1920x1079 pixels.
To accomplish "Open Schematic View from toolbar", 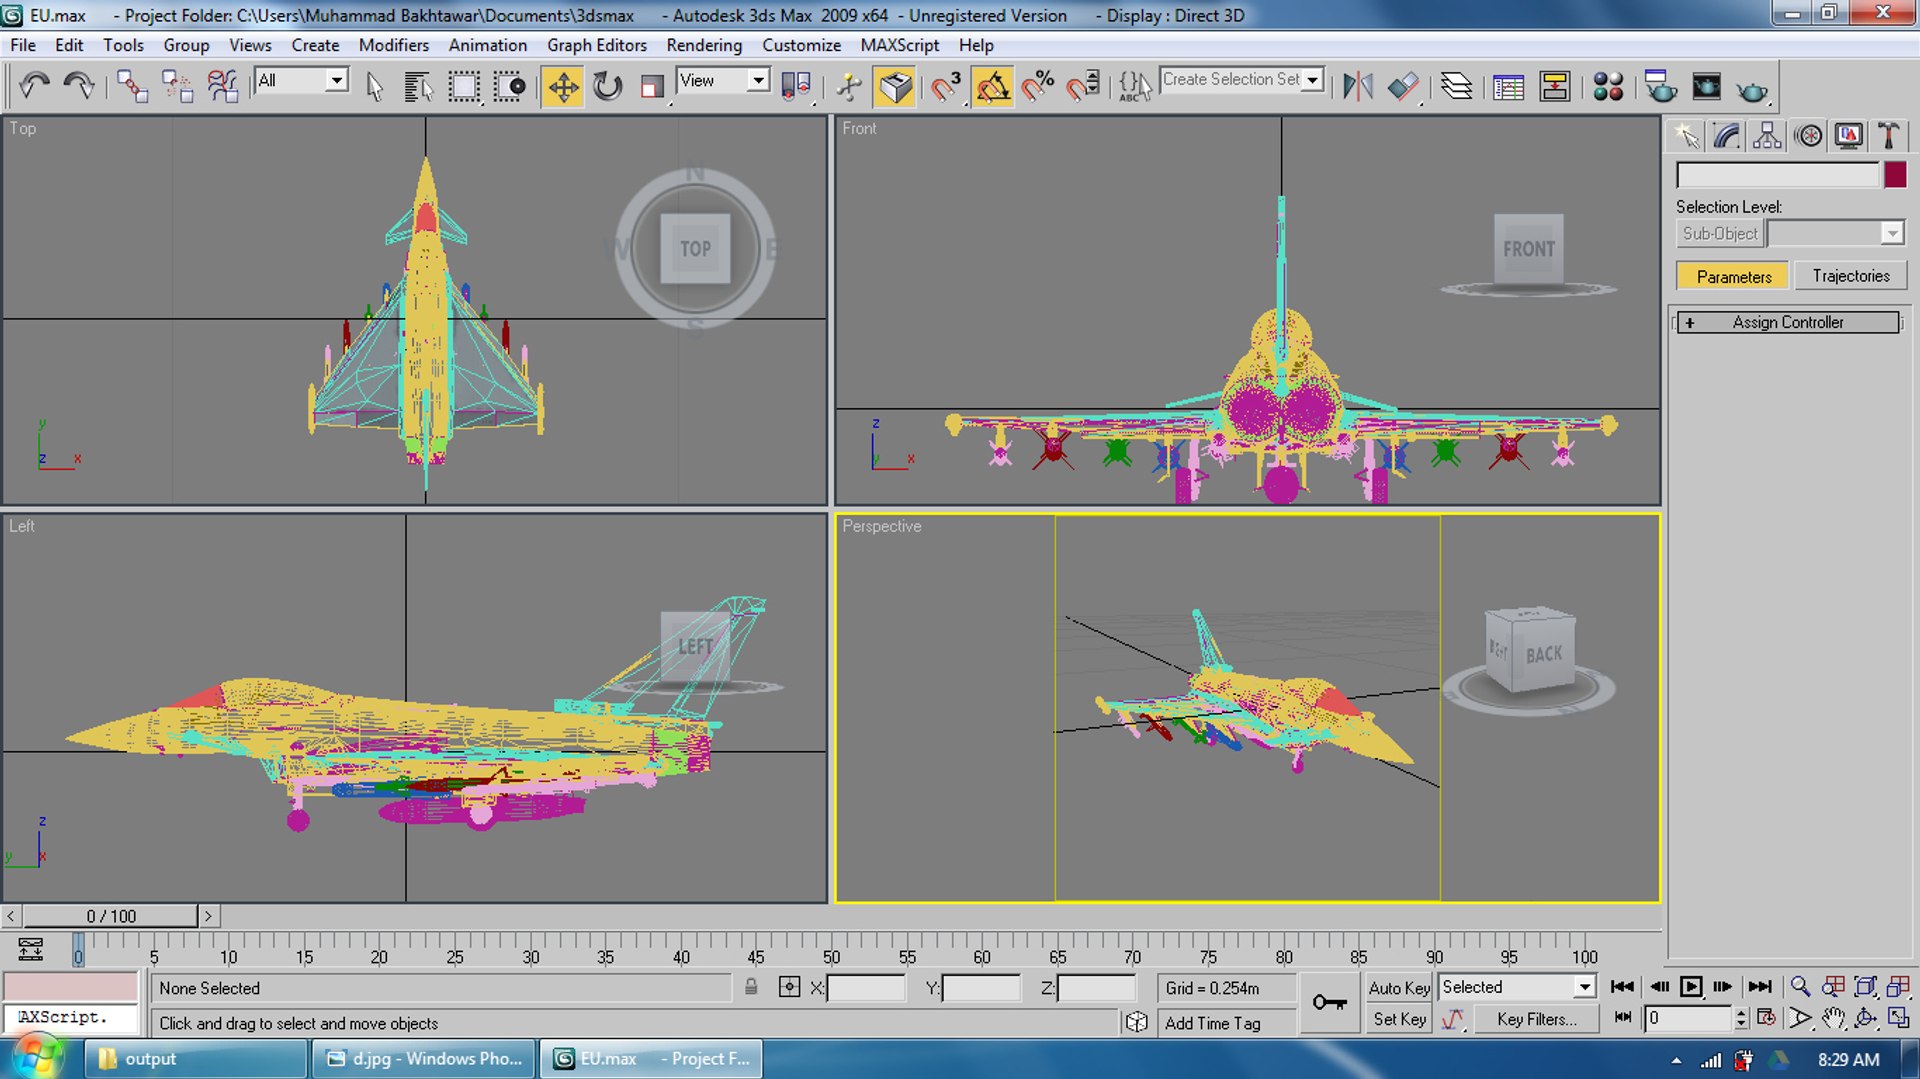I will click(x=1555, y=86).
